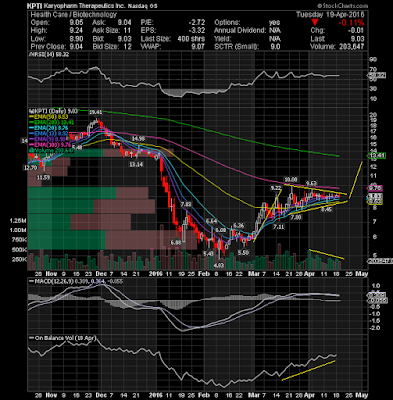Click the Chg value -0.01
The image size is (393, 400).
click(x=357, y=31)
